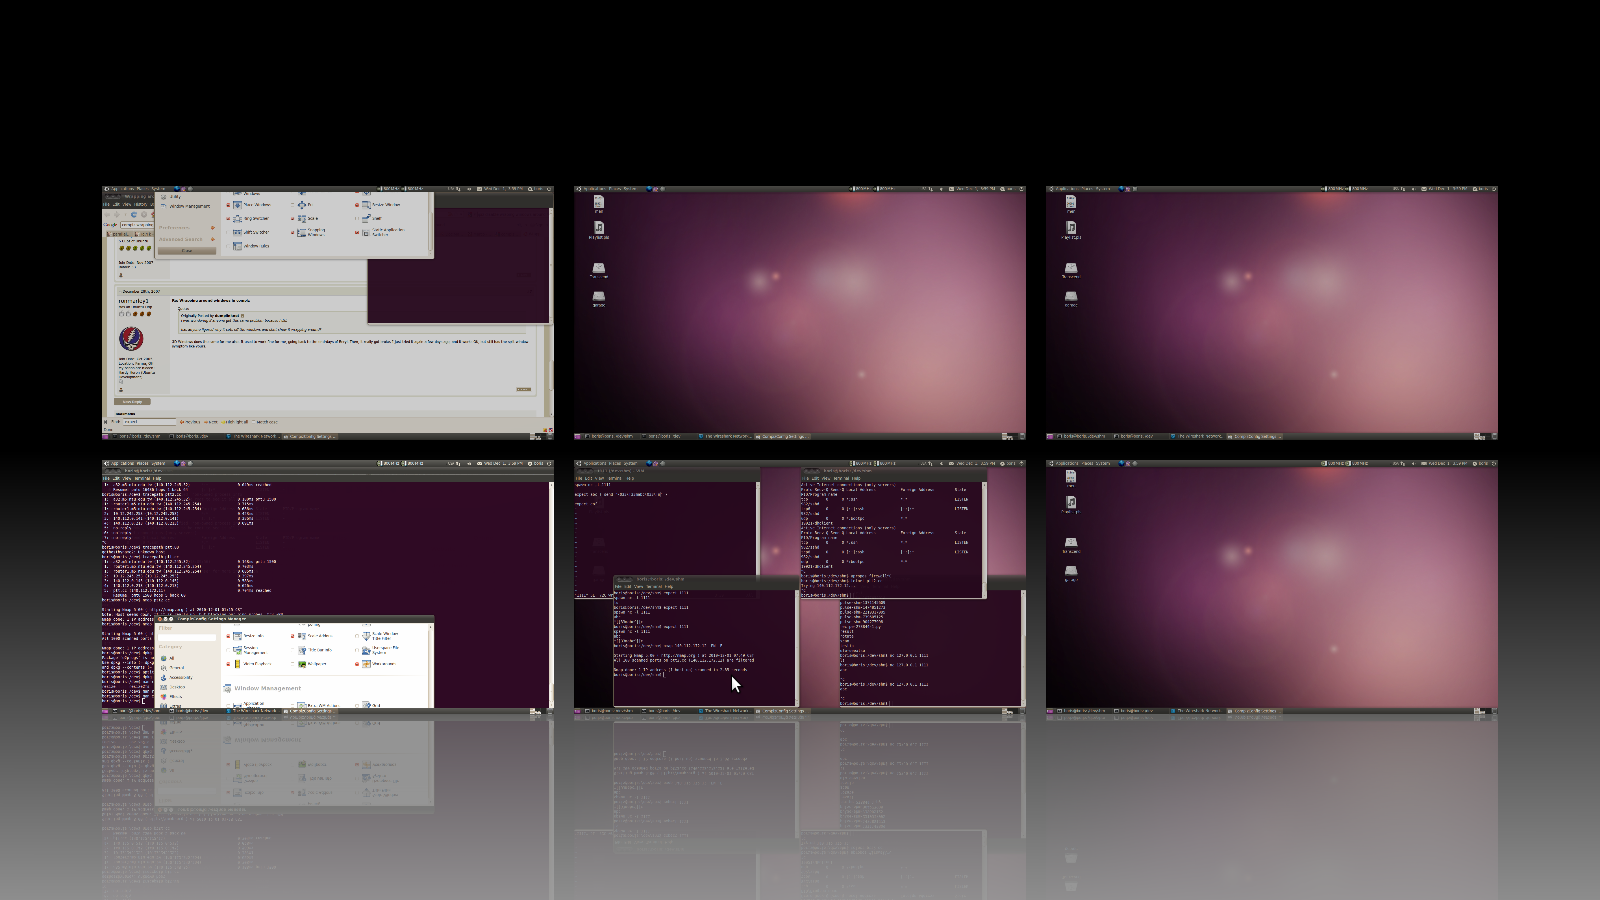This screenshot has width=1600, height=900.
Task: Toggle the Video Playback plugin checkbox
Action: [228, 664]
